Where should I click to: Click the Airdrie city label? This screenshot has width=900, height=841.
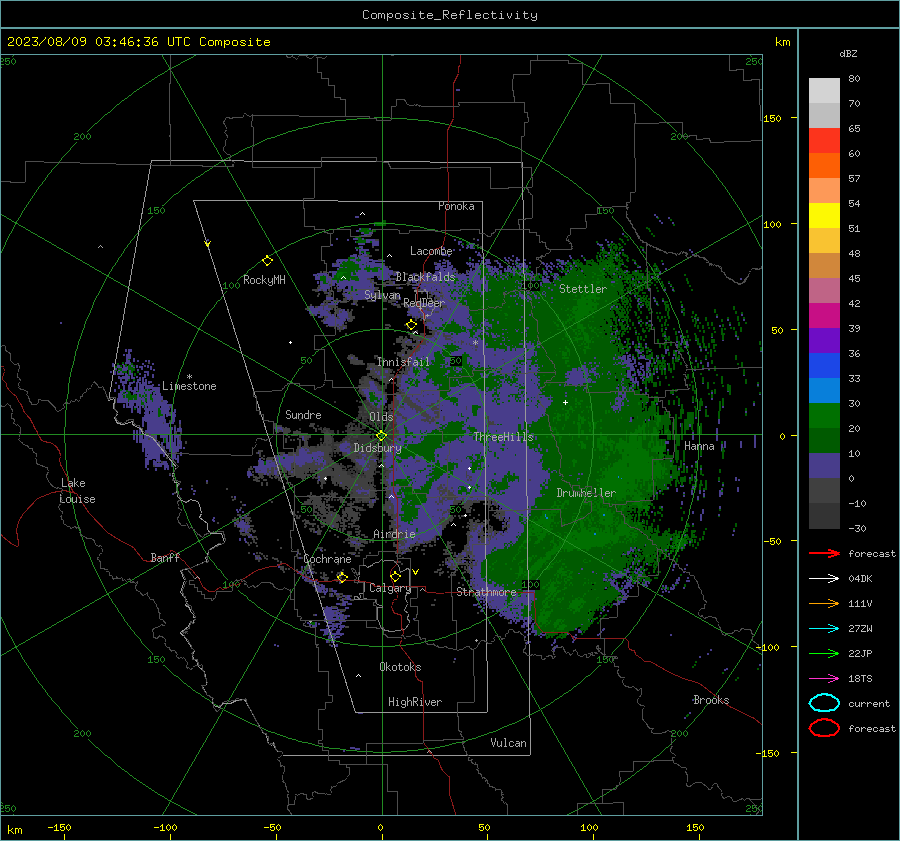tap(394, 534)
